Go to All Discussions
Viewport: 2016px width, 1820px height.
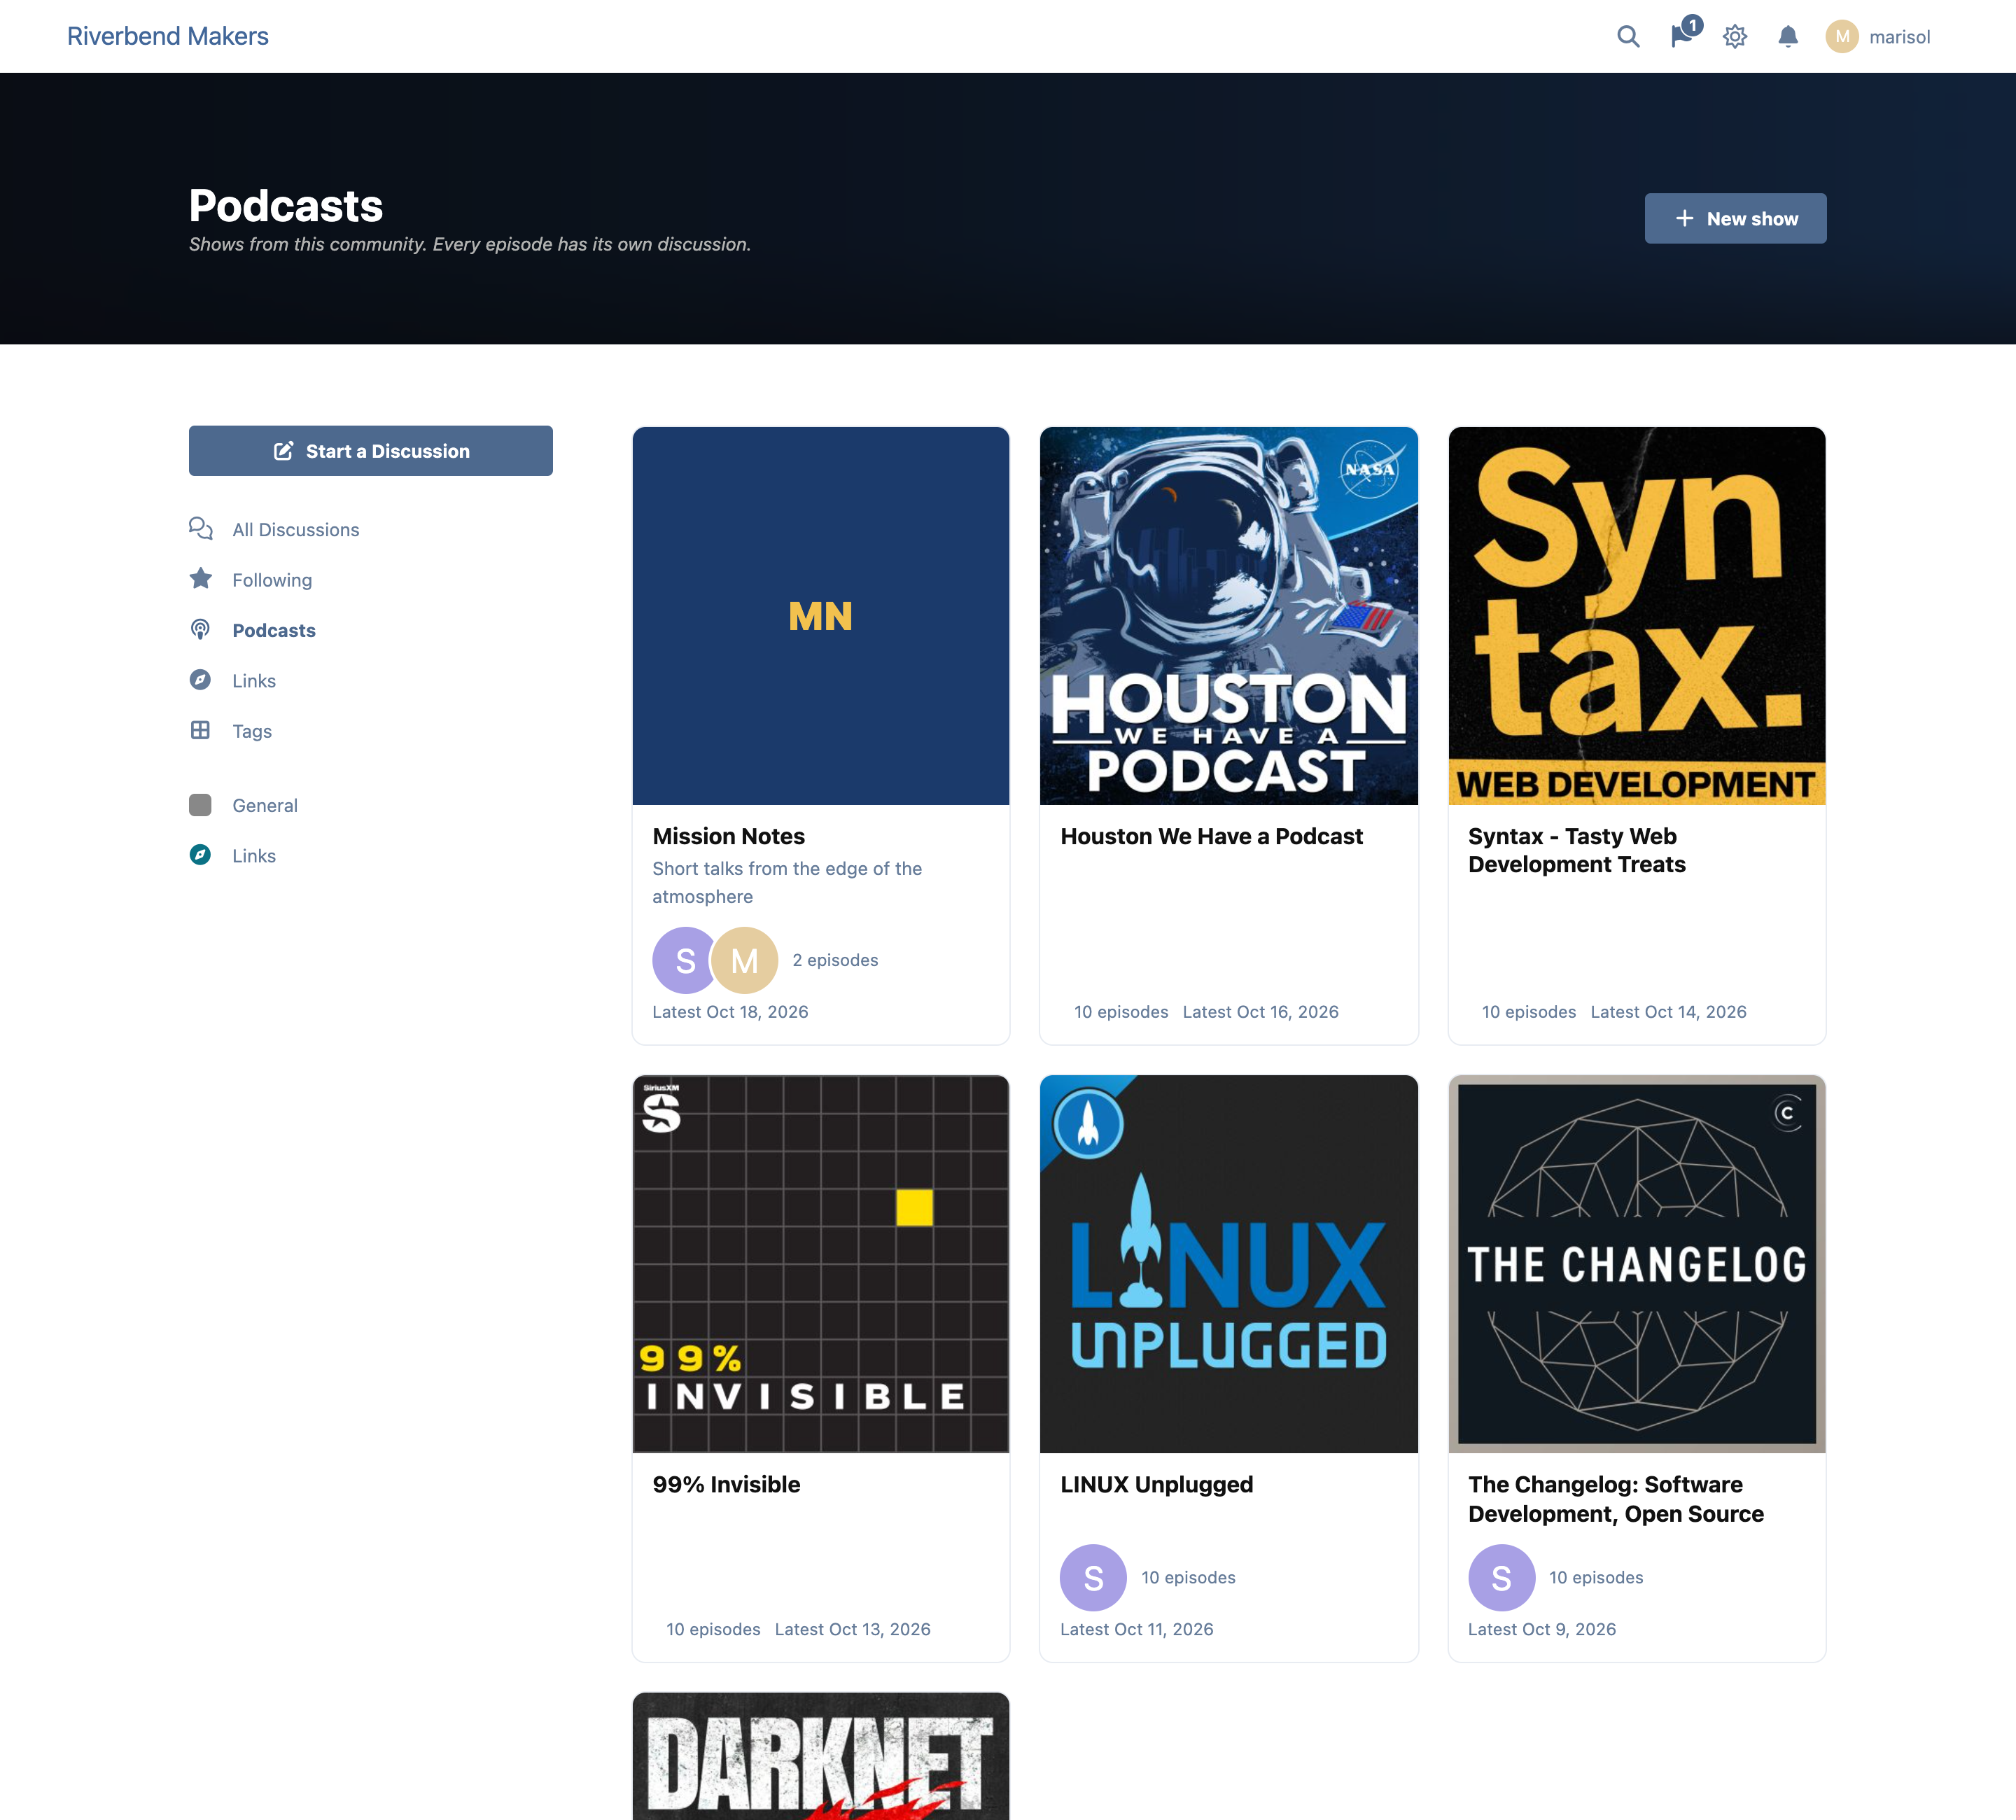tap(295, 529)
